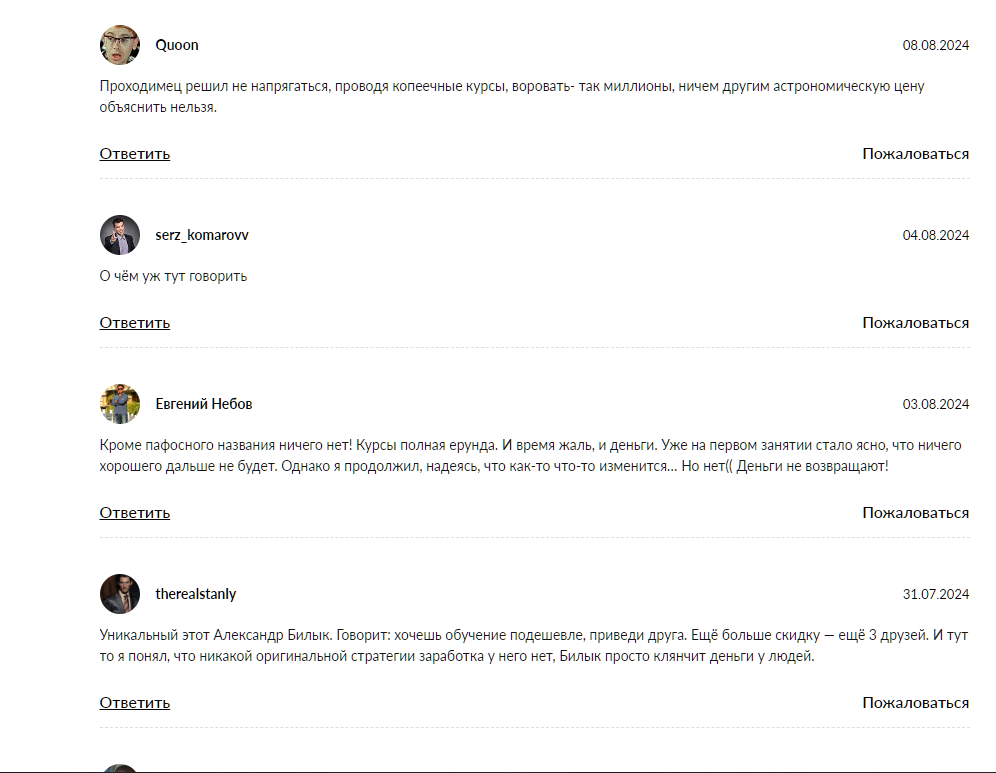Click Quoon's avatar picture
This screenshot has height=773, width=996.
click(x=120, y=45)
